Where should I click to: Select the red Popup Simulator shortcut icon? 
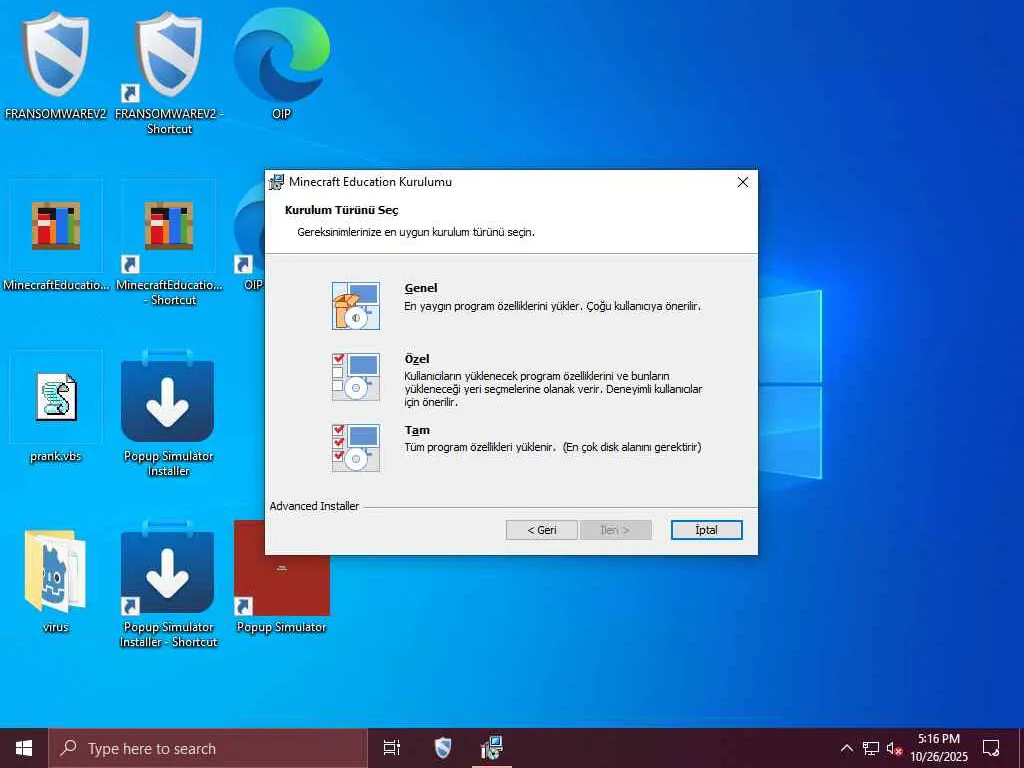point(281,577)
